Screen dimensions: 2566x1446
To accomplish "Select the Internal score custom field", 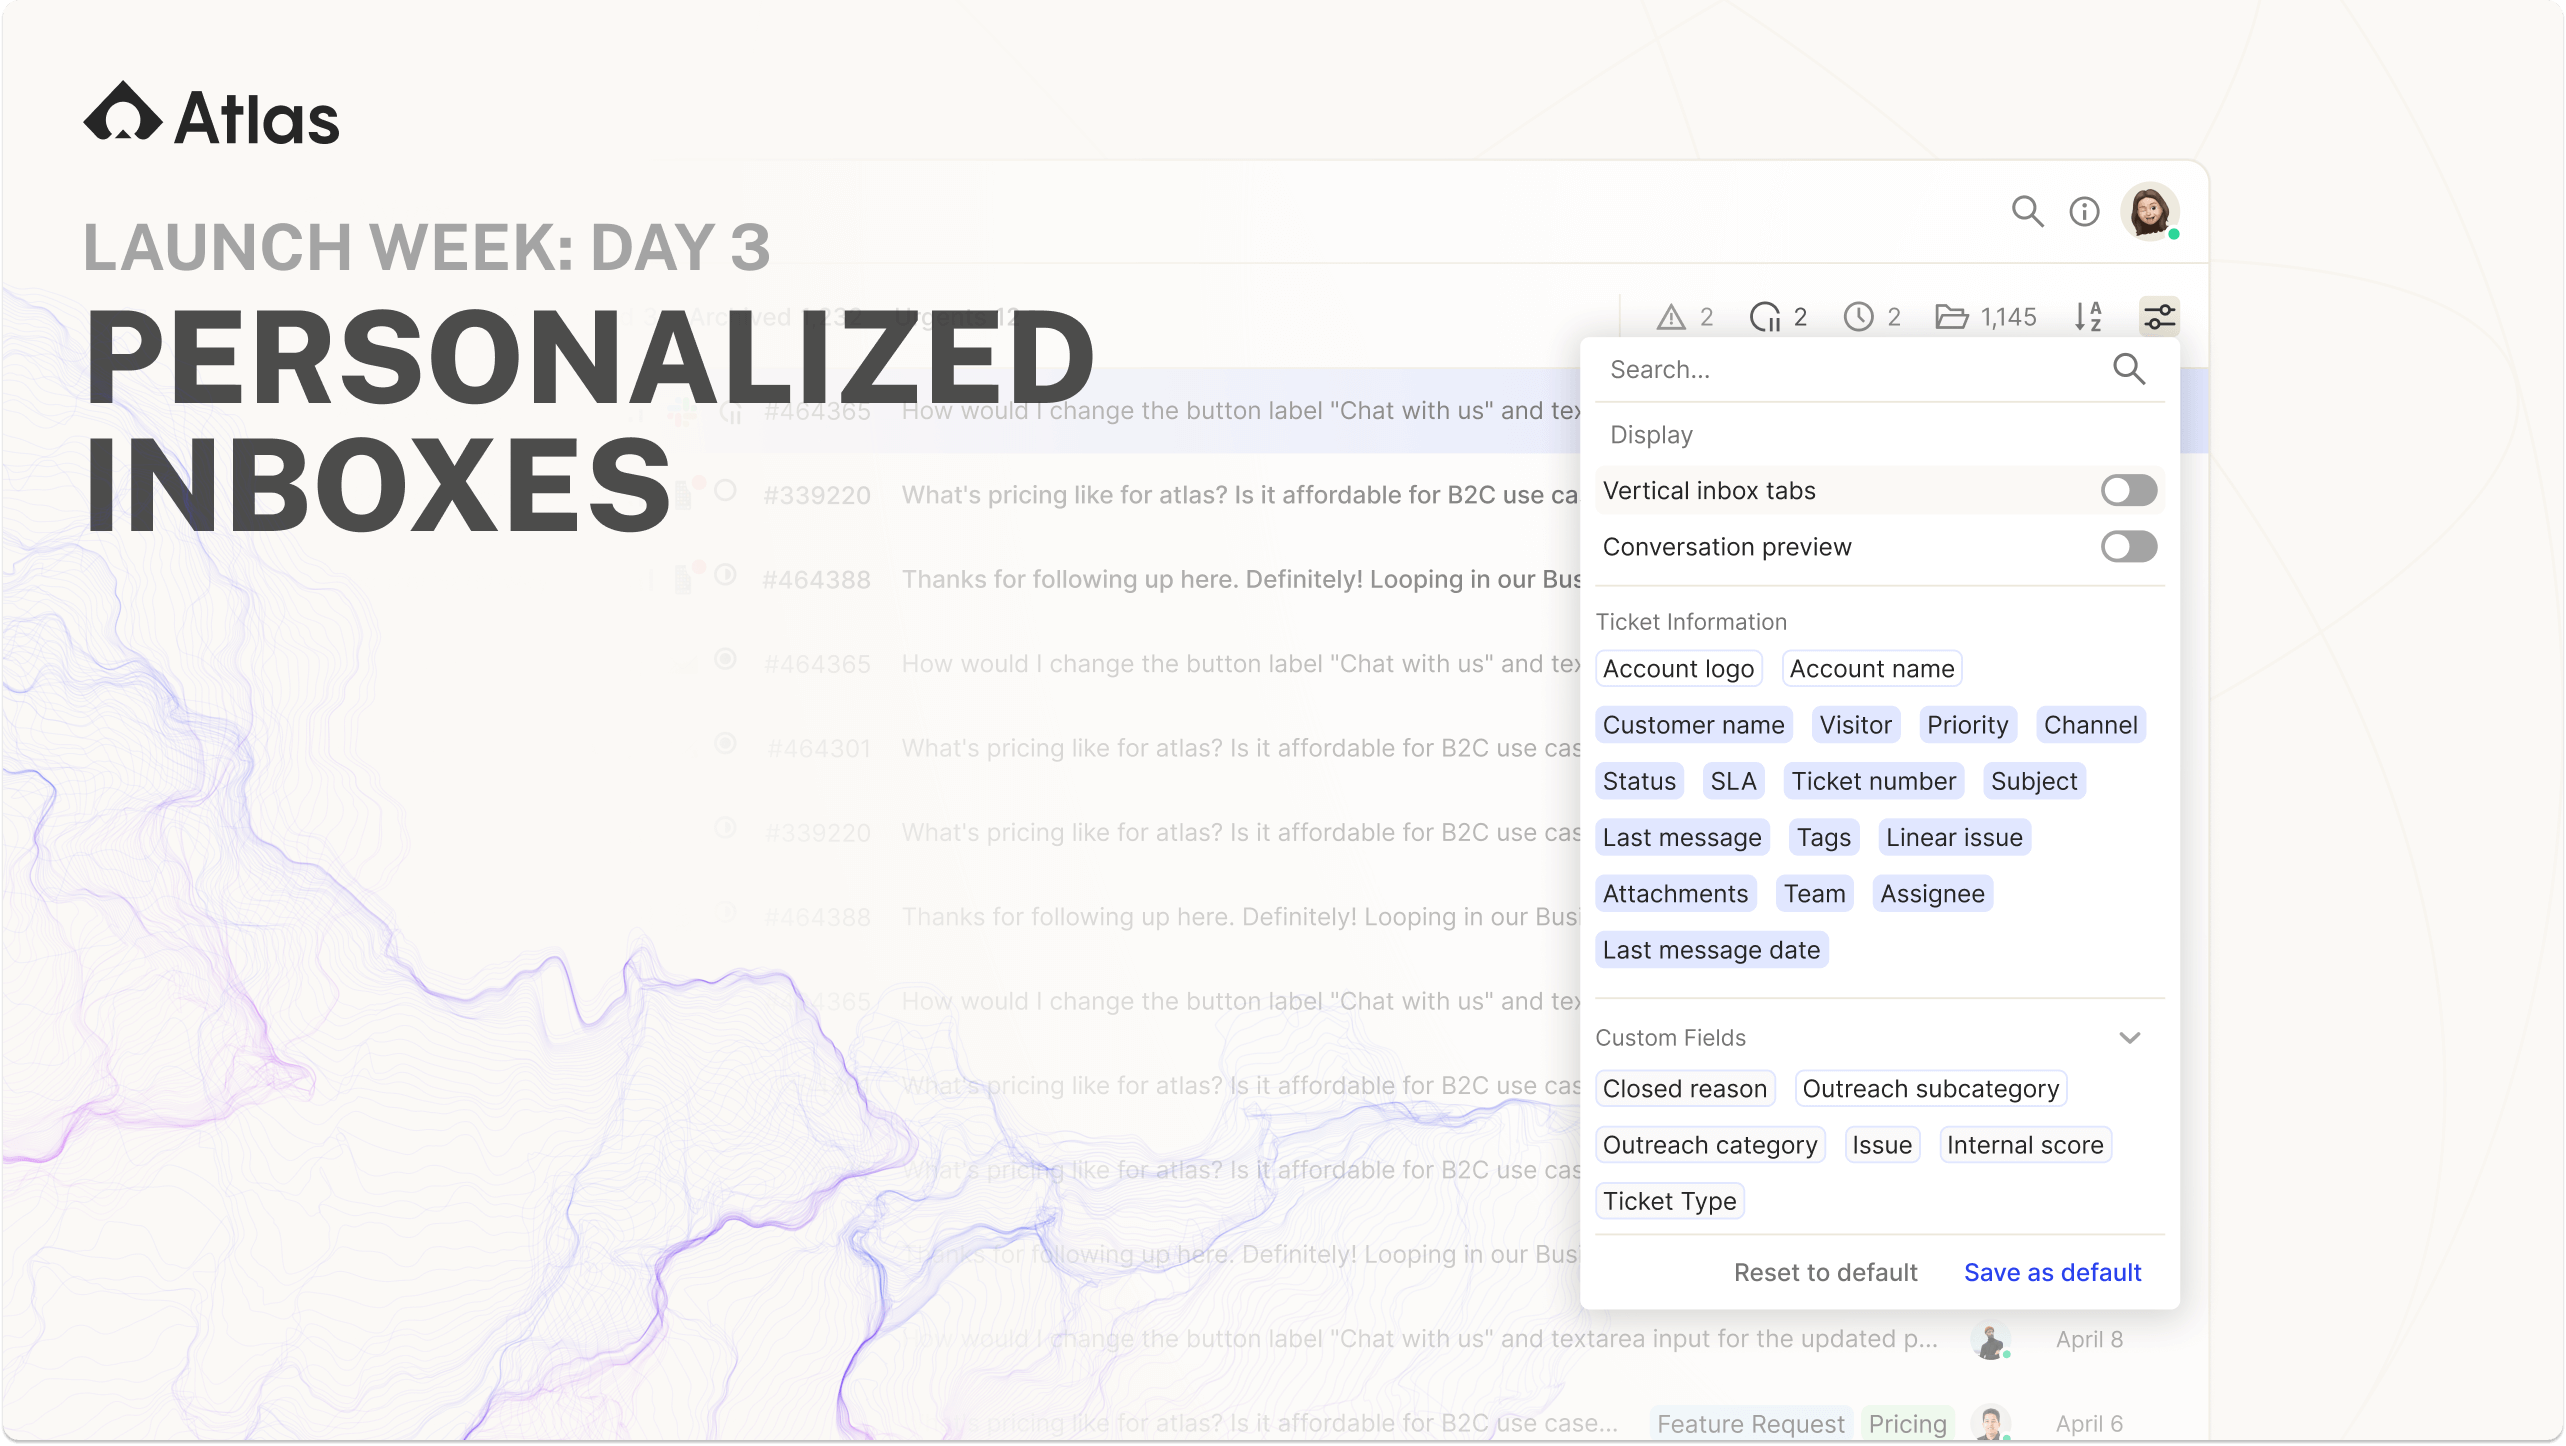I will tap(2025, 1145).
